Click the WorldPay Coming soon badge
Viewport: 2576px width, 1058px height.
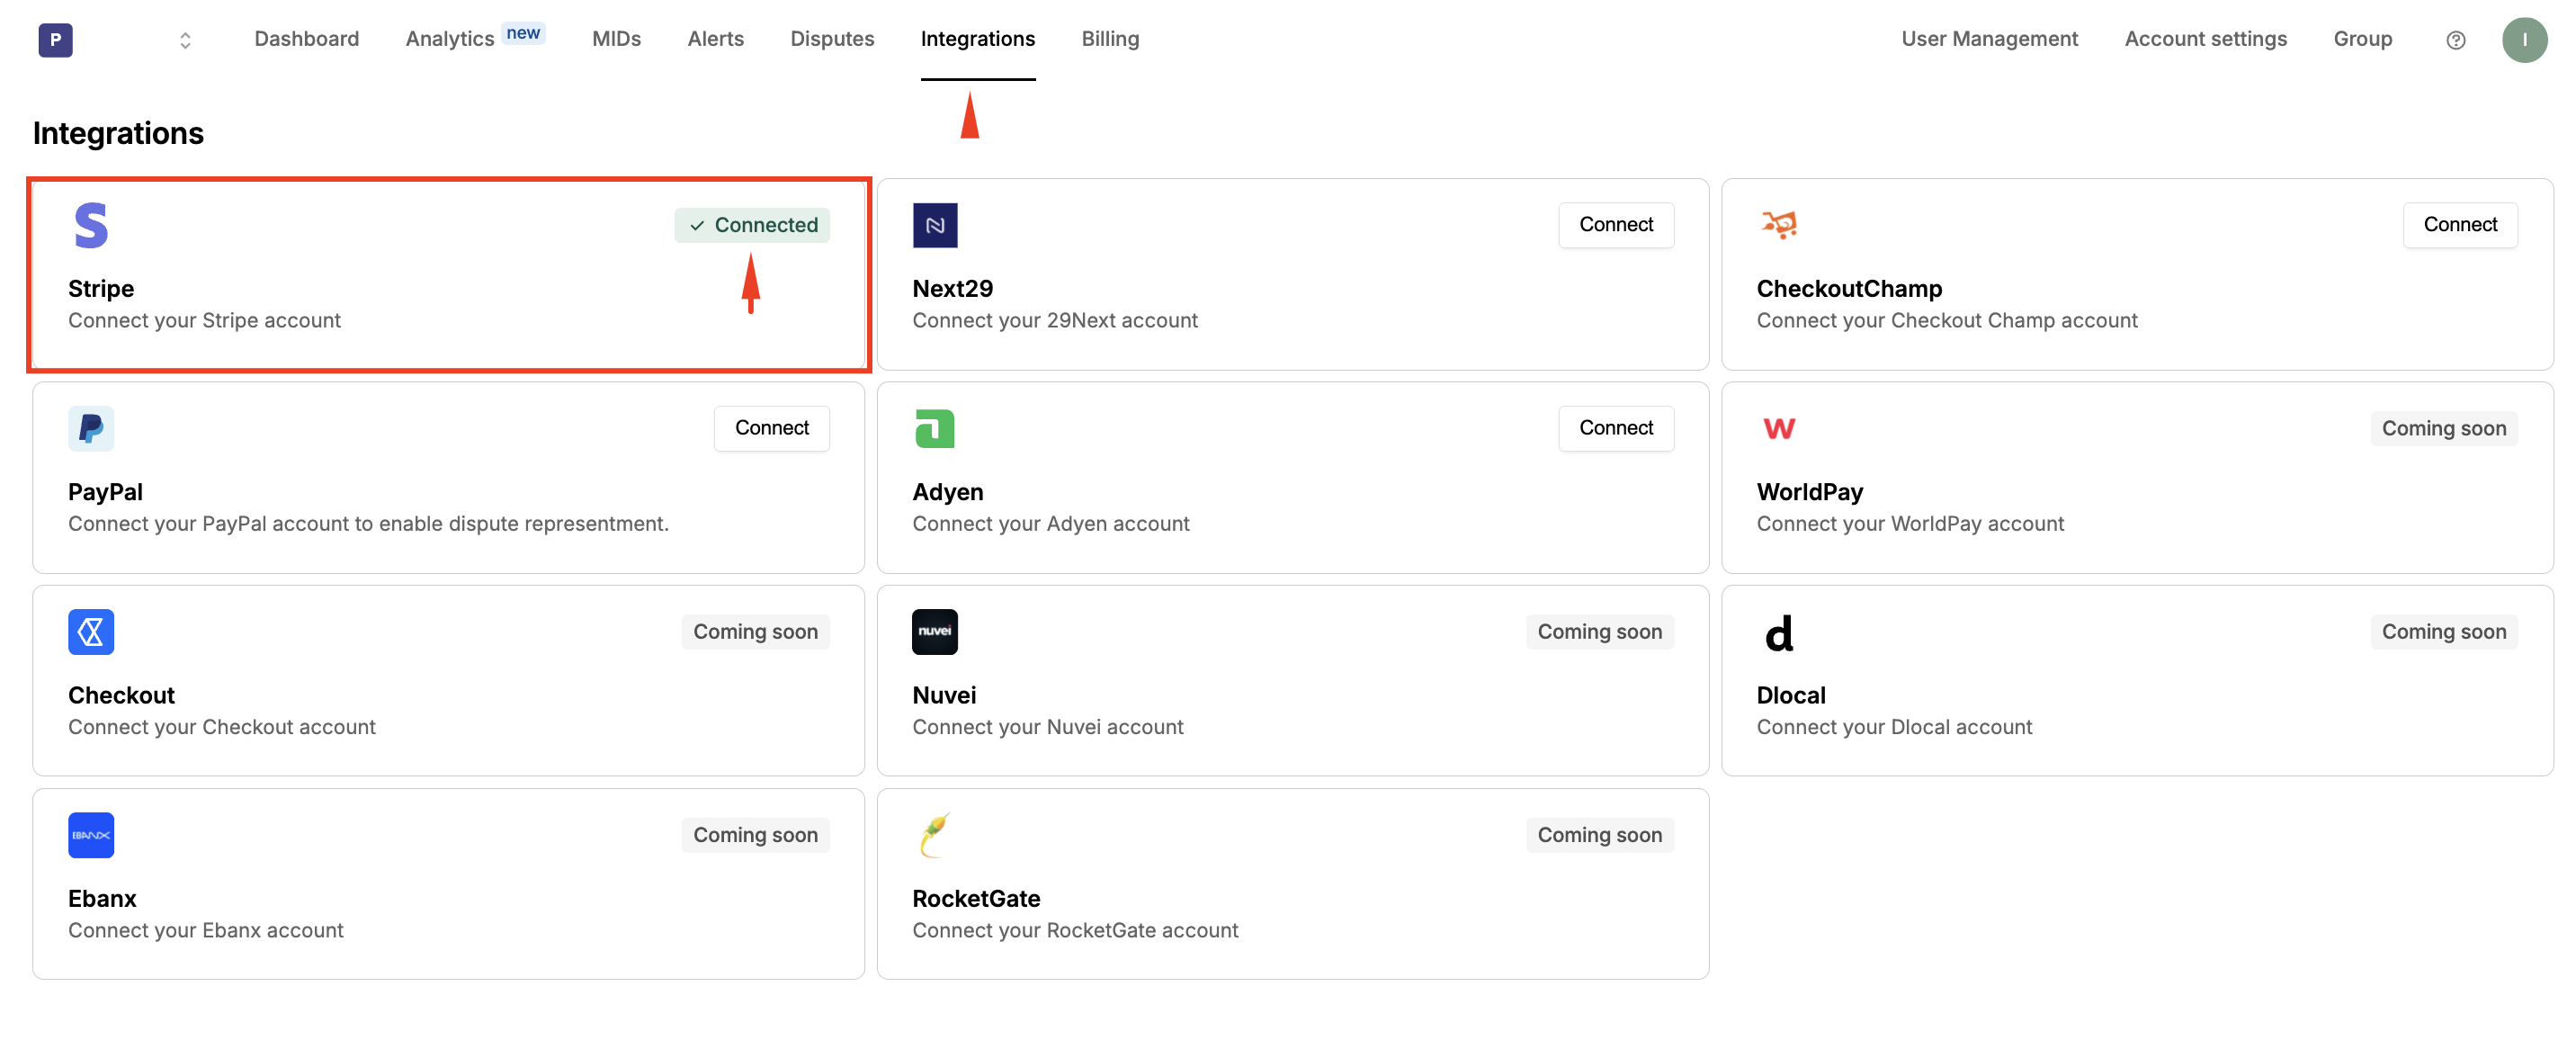(x=2444, y=428)
